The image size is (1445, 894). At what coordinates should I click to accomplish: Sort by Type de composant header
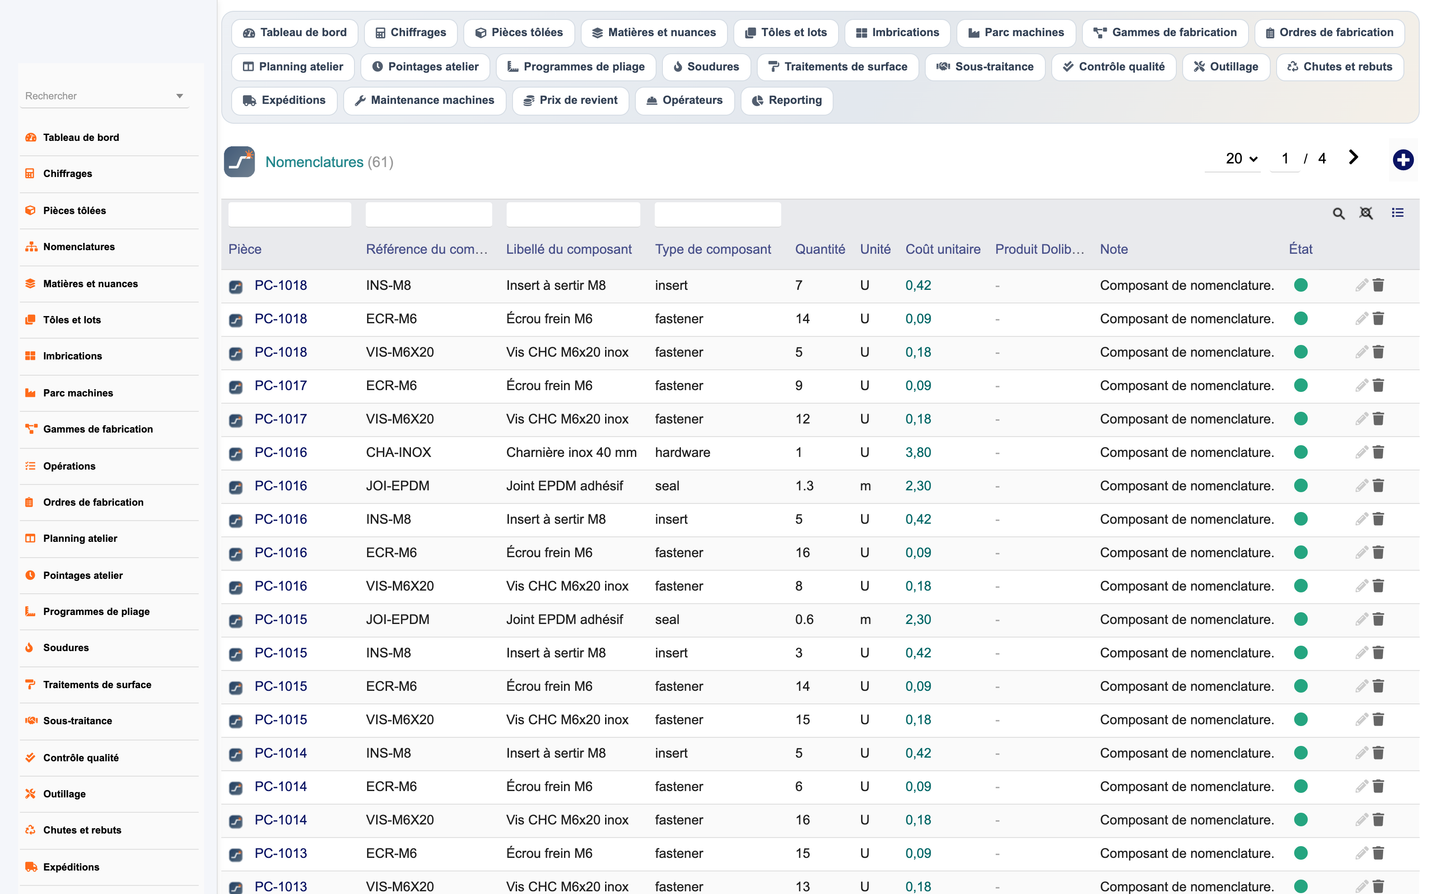point(713,249)
